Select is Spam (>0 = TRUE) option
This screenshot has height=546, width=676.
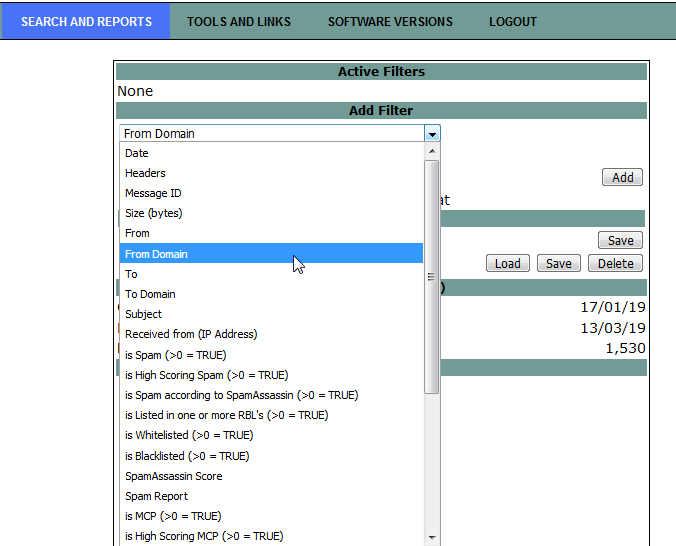point(272,355)
